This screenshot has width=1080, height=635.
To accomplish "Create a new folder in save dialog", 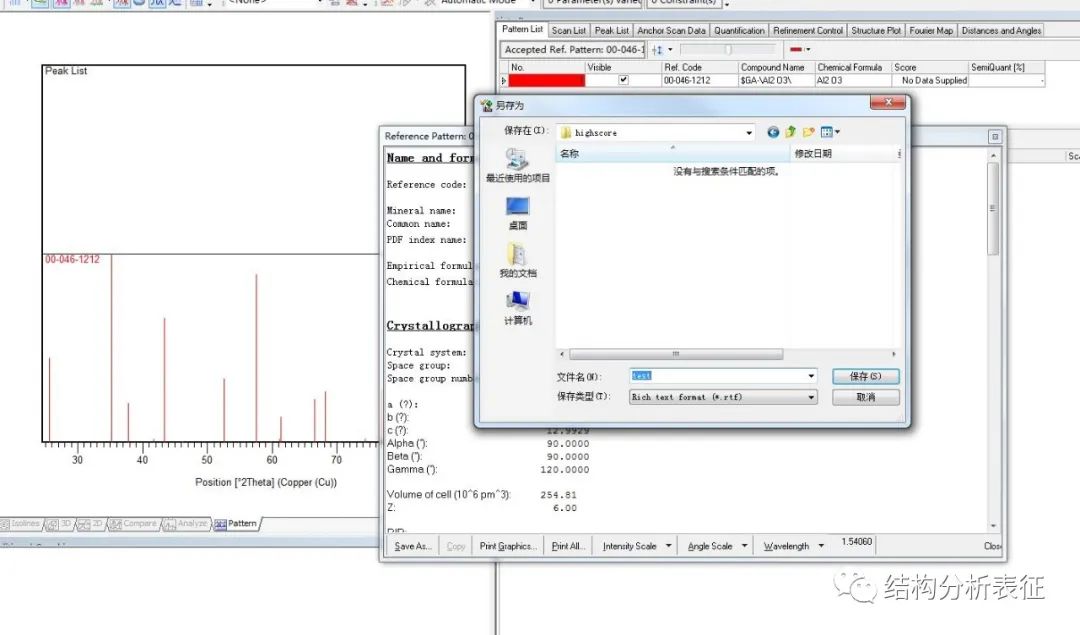I will pos(808,132).
